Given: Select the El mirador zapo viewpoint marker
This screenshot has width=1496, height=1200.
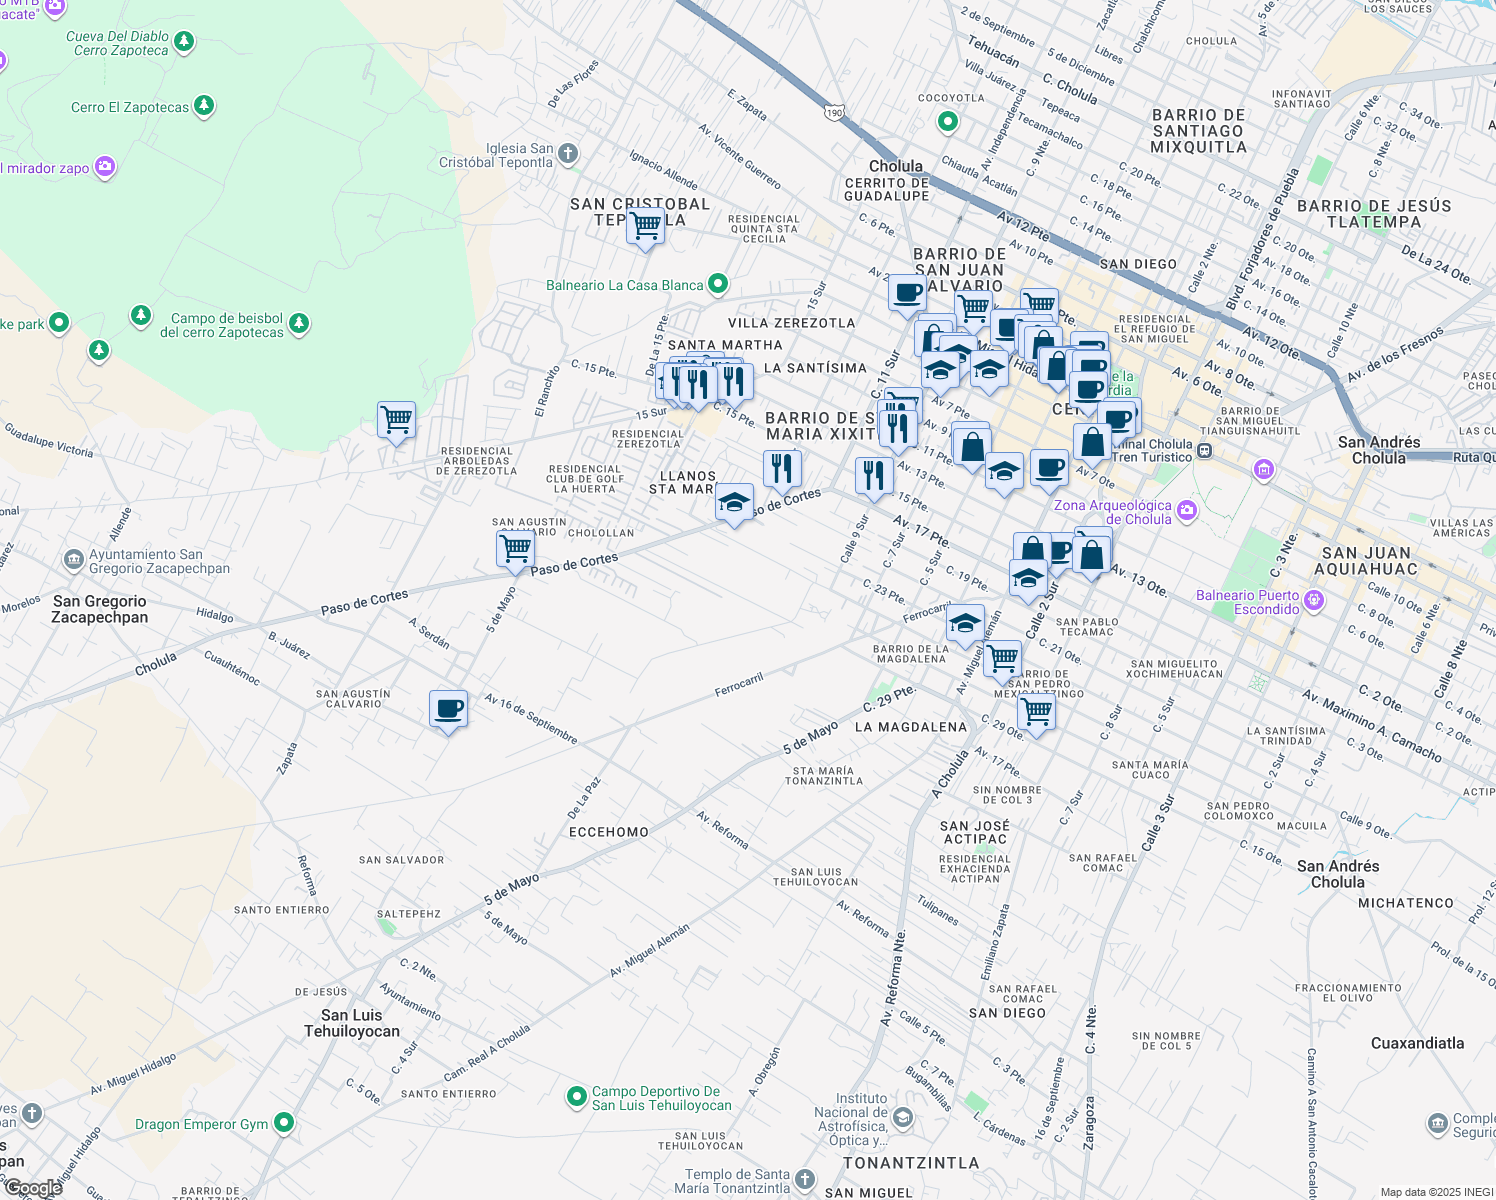Looking at the screenshot, I should 104,167.
